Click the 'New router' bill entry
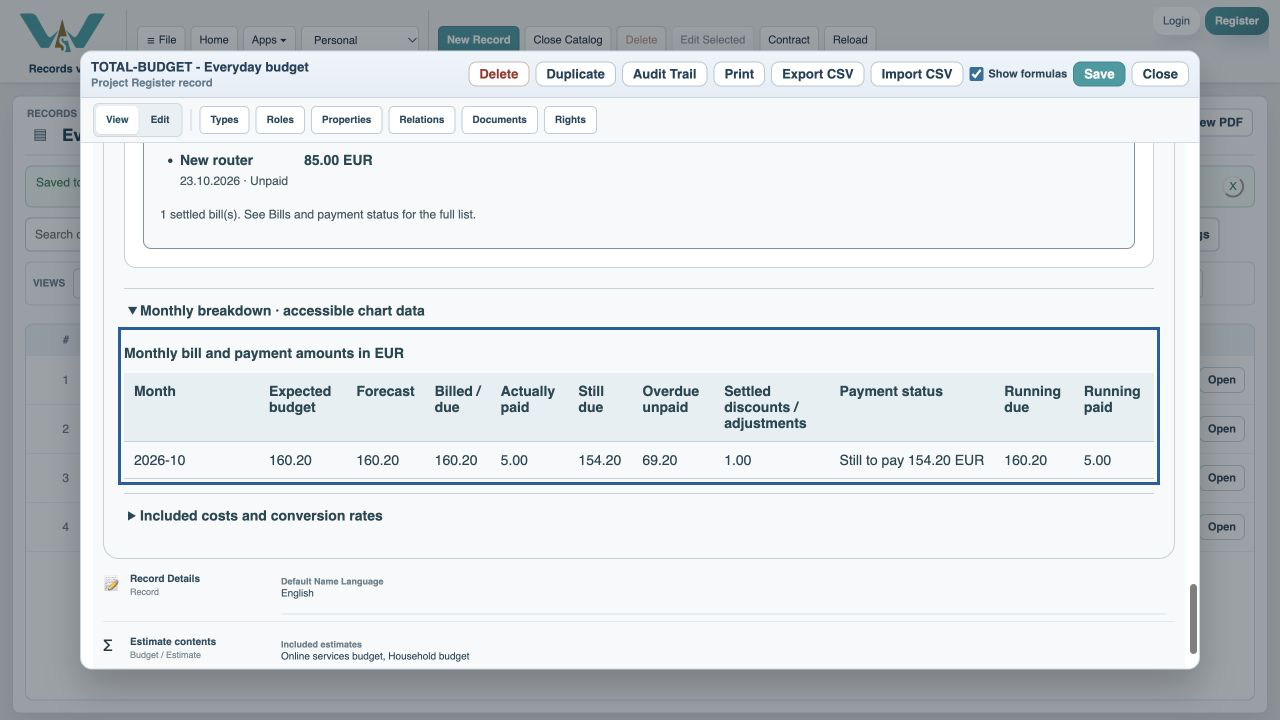 coord(216,160)
